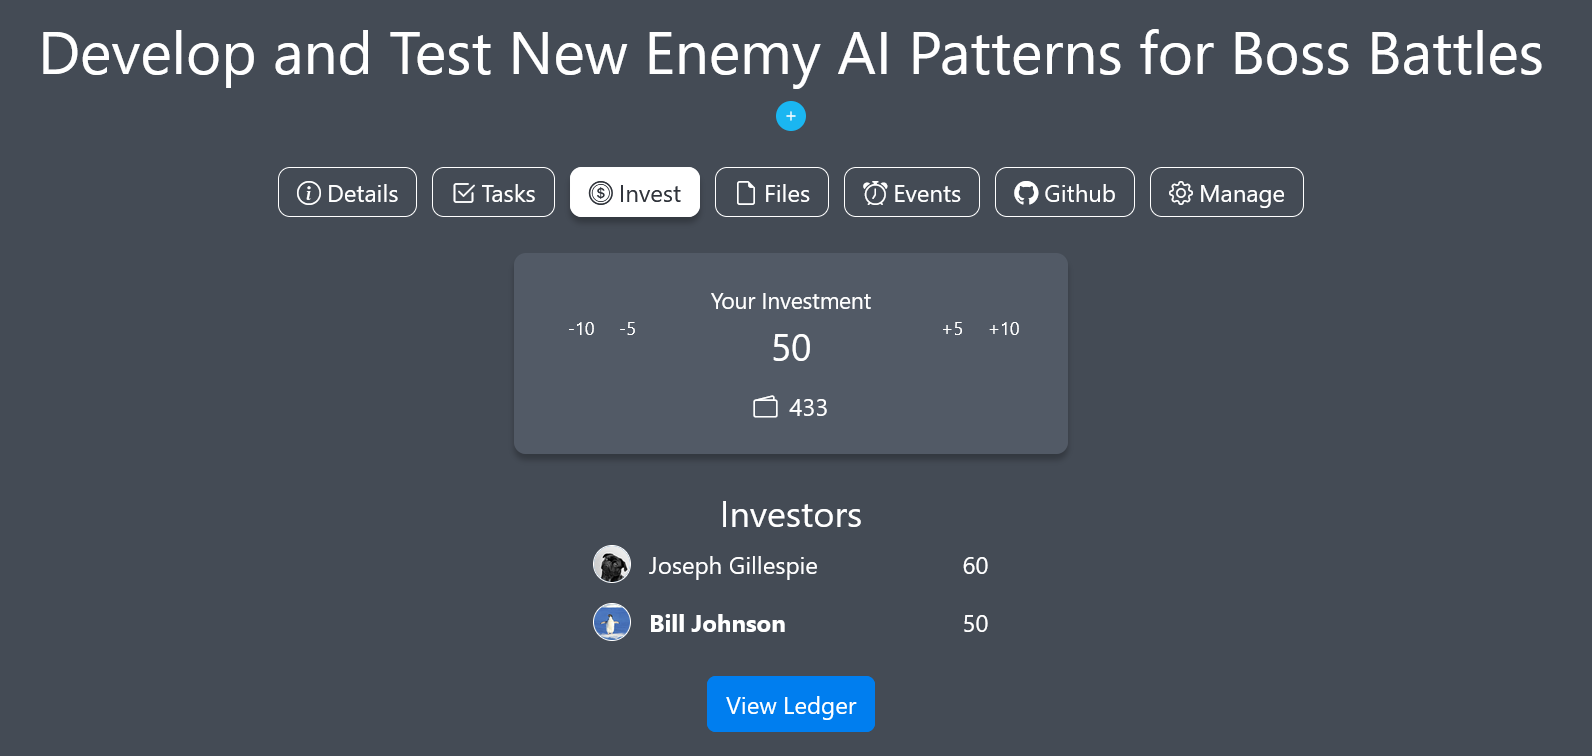Click the document icon on the Files button

pos(745,192)
